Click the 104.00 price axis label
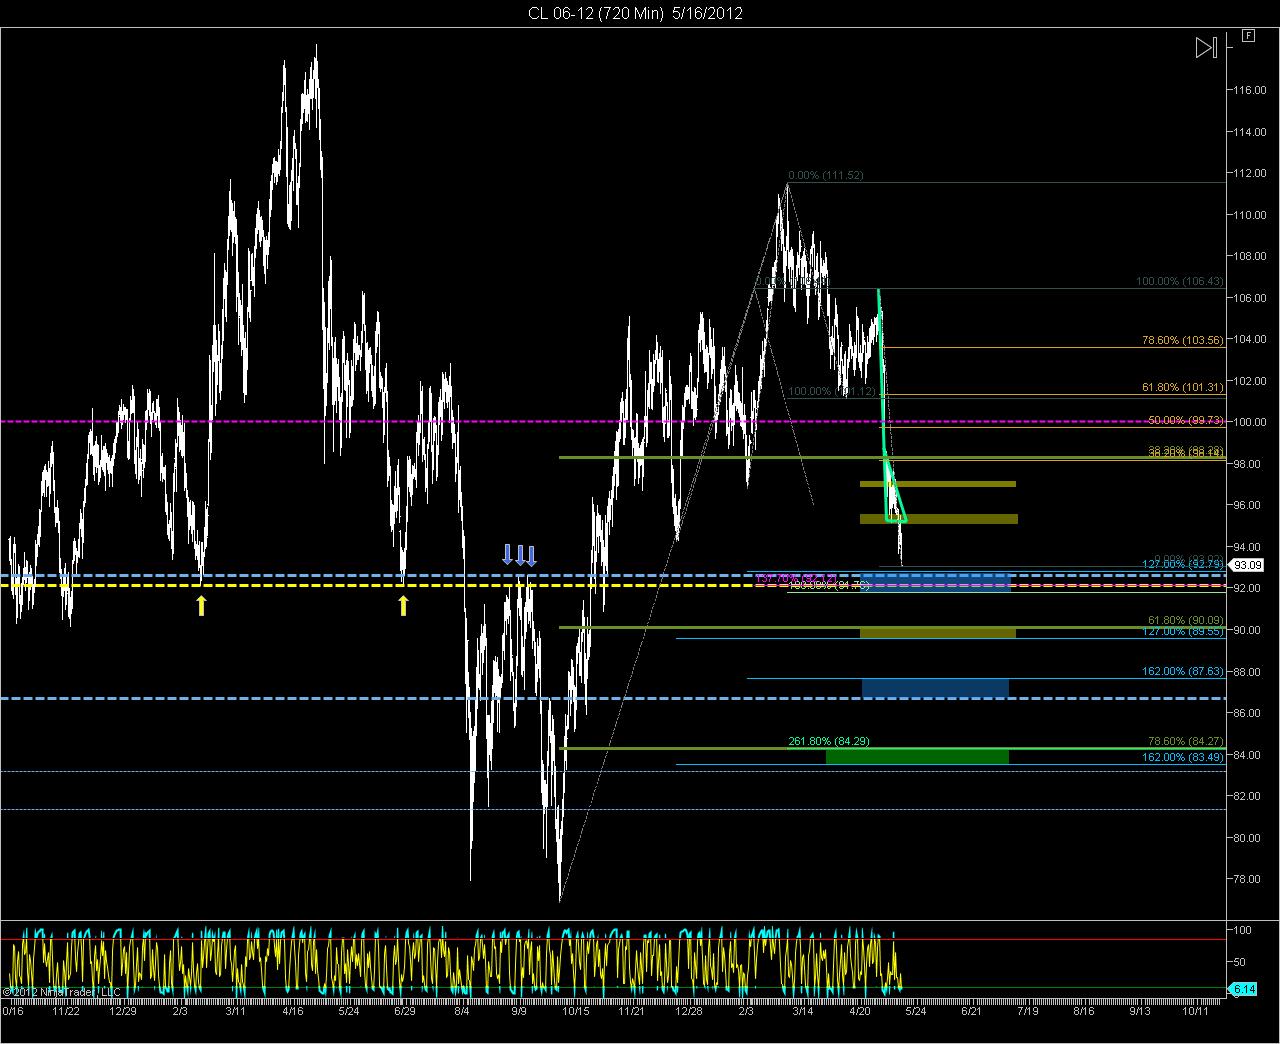The width and height of the screenshot is (1280, 1044). (1250, 339)
